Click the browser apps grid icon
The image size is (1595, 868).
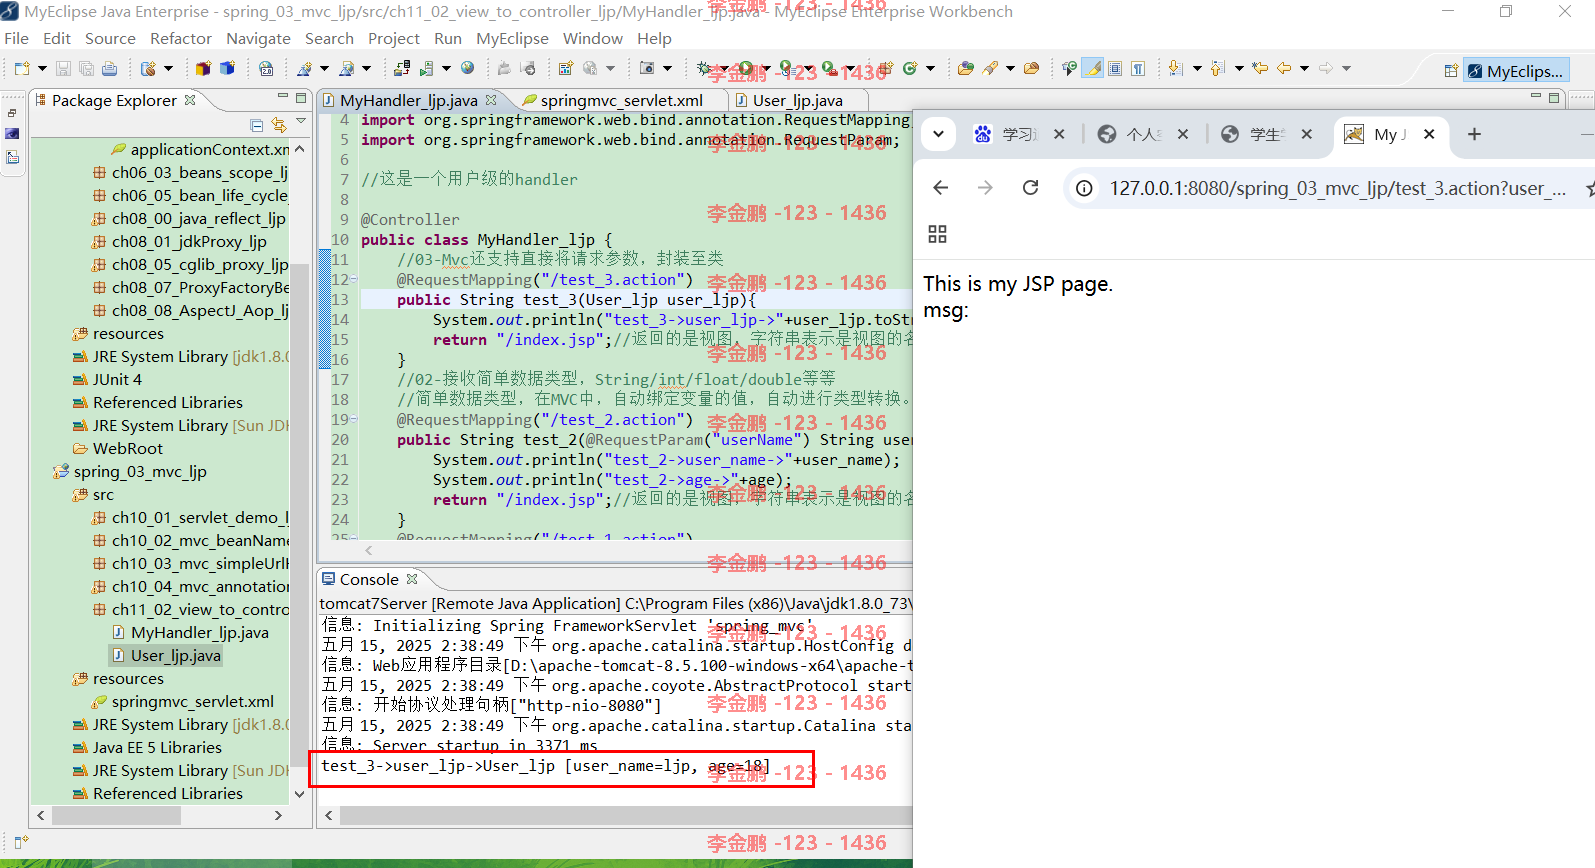click(937, 234)
